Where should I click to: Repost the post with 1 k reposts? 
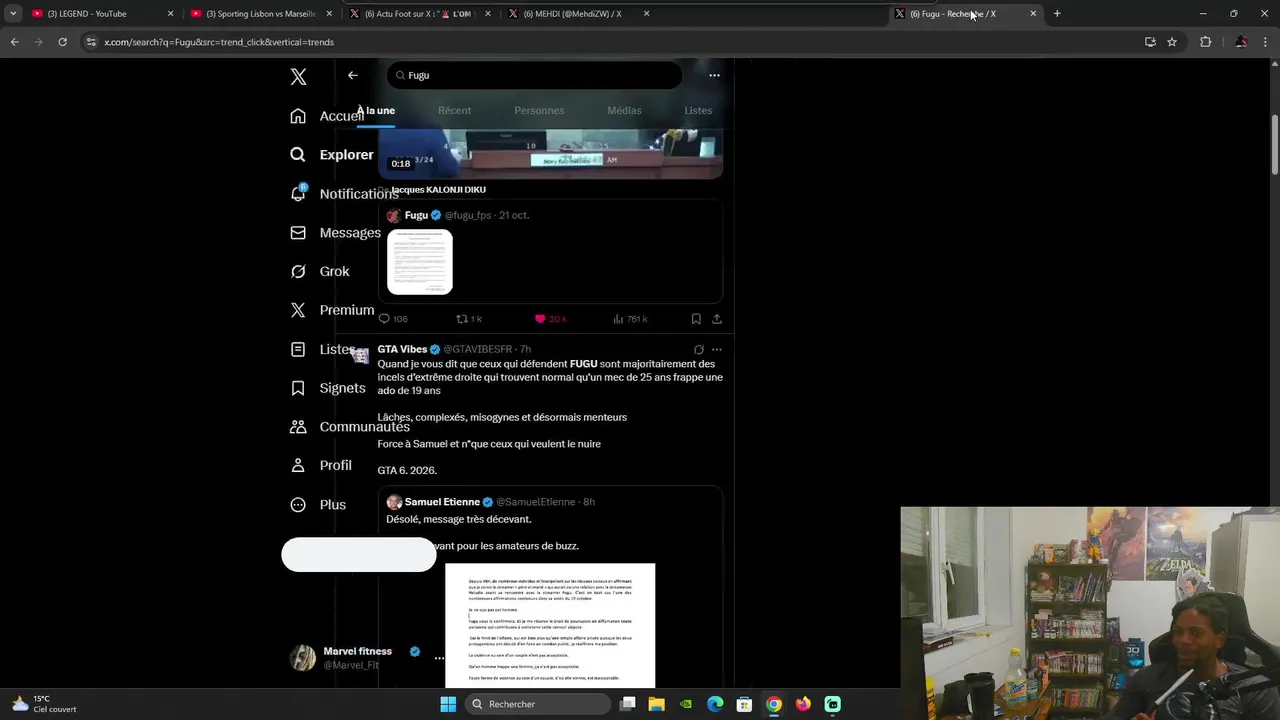469,319
